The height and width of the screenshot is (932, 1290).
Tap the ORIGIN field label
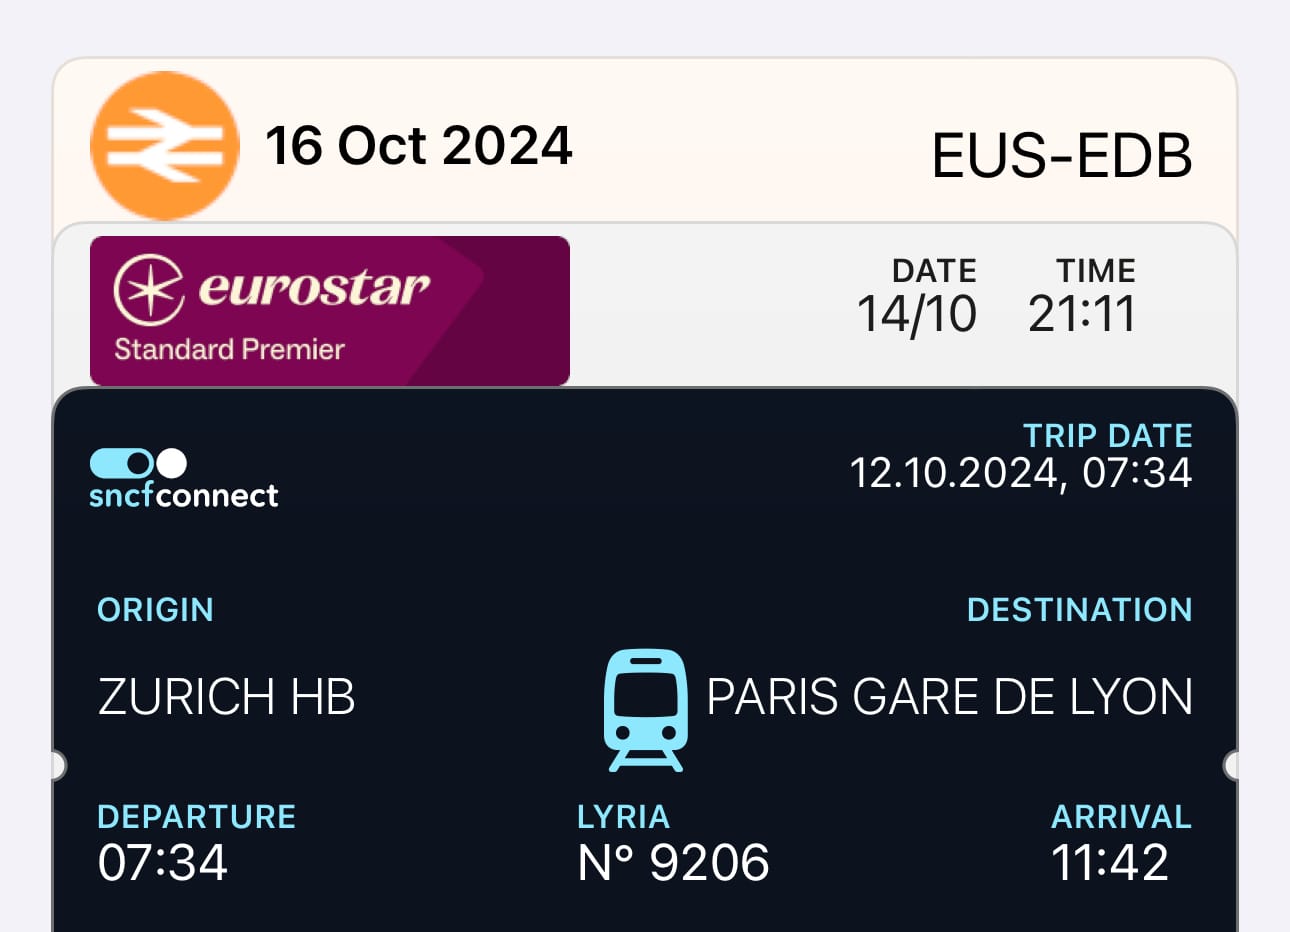pyautogui.click(x=155, y=609)
